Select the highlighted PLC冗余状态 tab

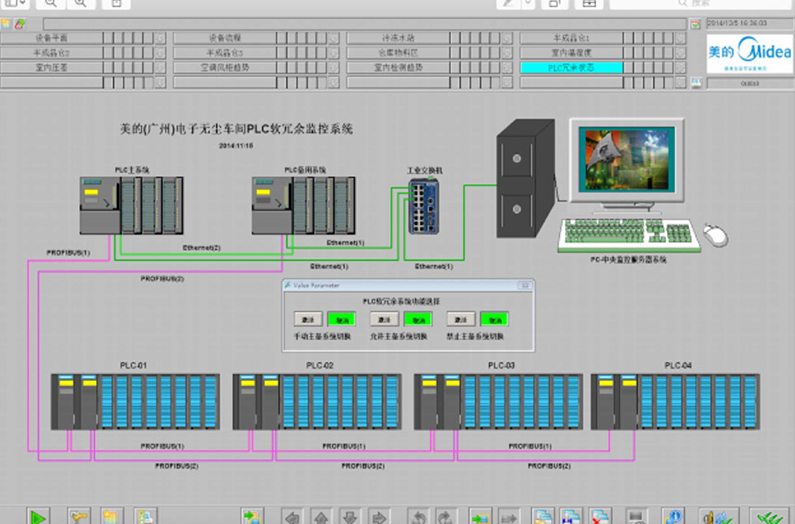(571, 68)
